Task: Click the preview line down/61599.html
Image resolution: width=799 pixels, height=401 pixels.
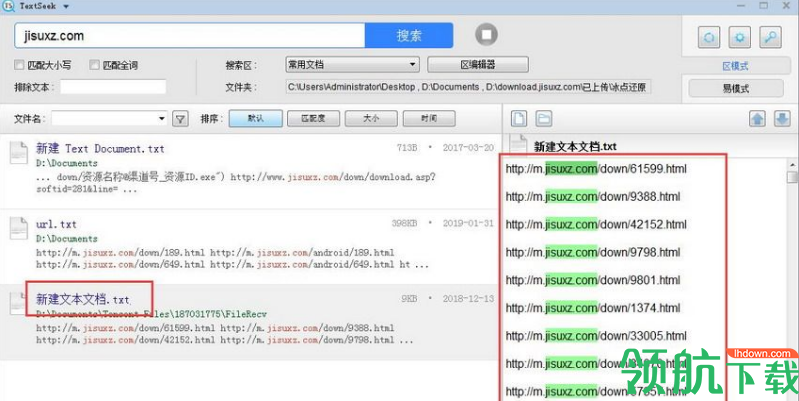Action: click(596, 169)
